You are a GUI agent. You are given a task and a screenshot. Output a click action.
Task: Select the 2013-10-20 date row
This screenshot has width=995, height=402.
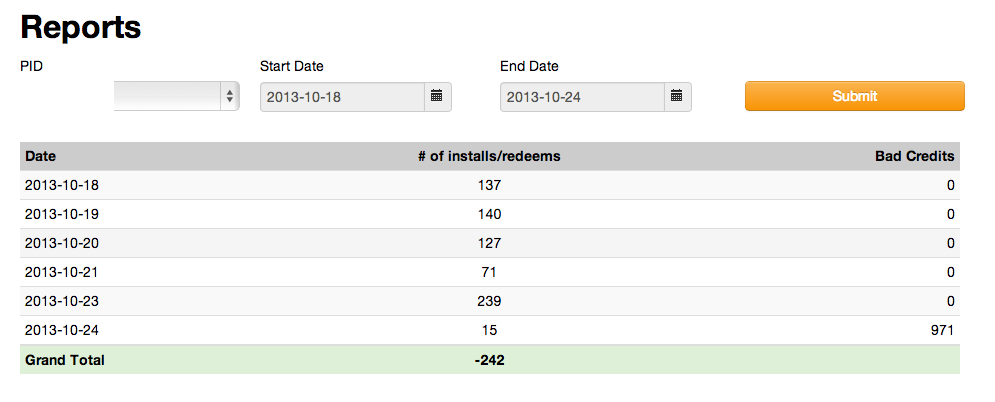(62, 243)
